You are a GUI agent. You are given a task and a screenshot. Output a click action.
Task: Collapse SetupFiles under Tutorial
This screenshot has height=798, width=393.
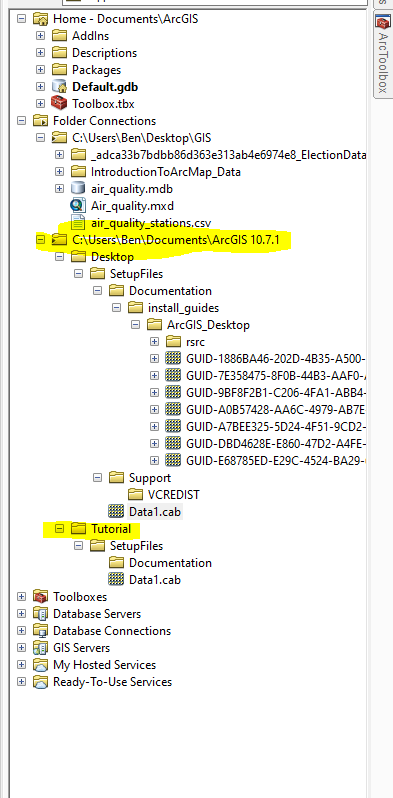tap(78, 546)
